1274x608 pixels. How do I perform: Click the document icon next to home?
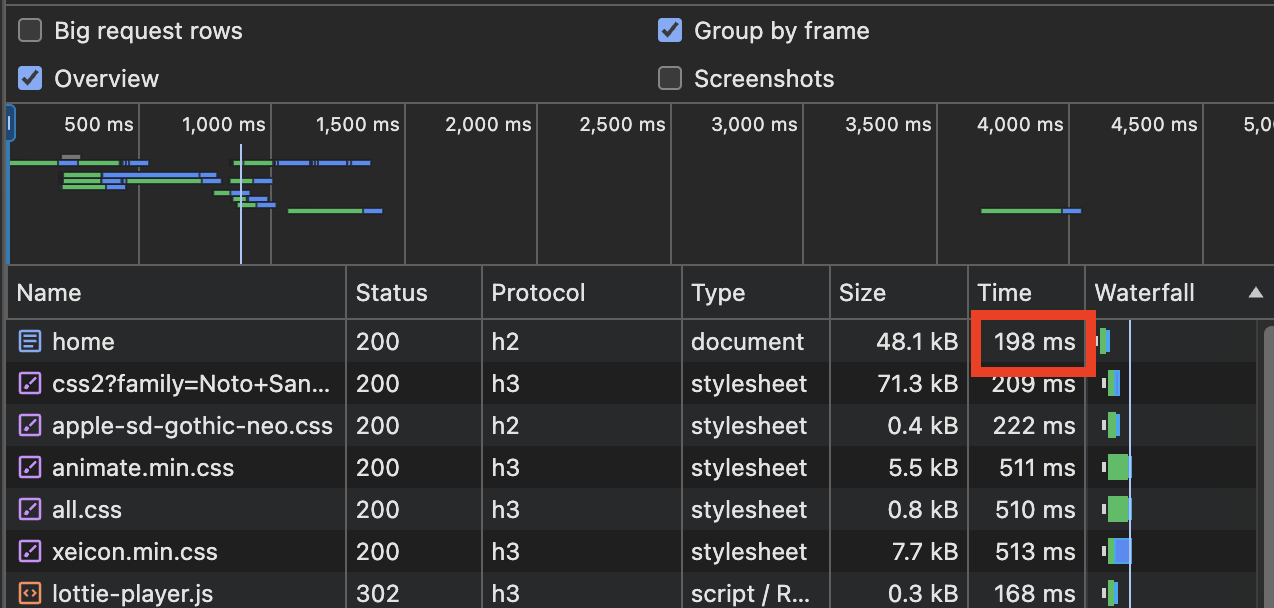[30, 342]
